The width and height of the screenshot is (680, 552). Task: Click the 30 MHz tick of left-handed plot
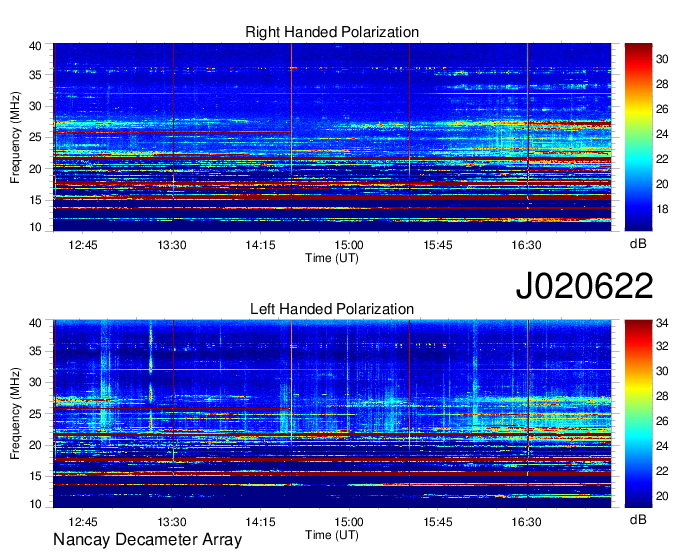coord(36,382)
